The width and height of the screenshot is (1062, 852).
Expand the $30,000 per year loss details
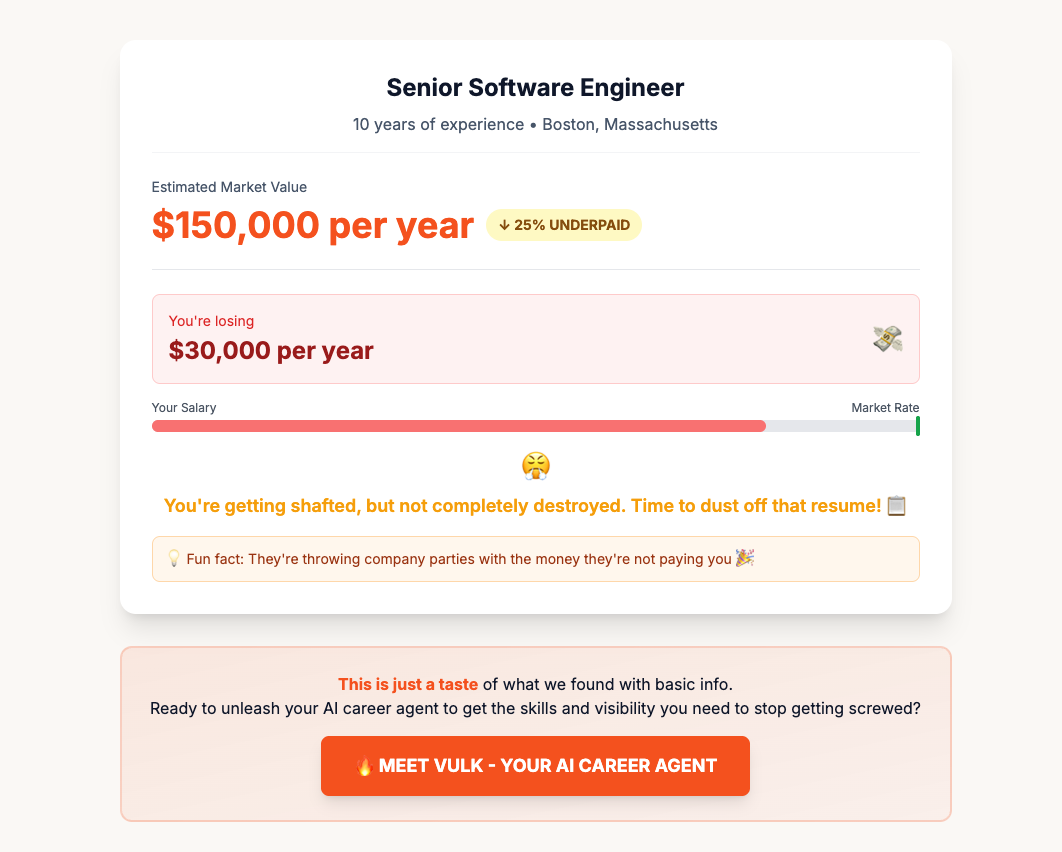271,350
